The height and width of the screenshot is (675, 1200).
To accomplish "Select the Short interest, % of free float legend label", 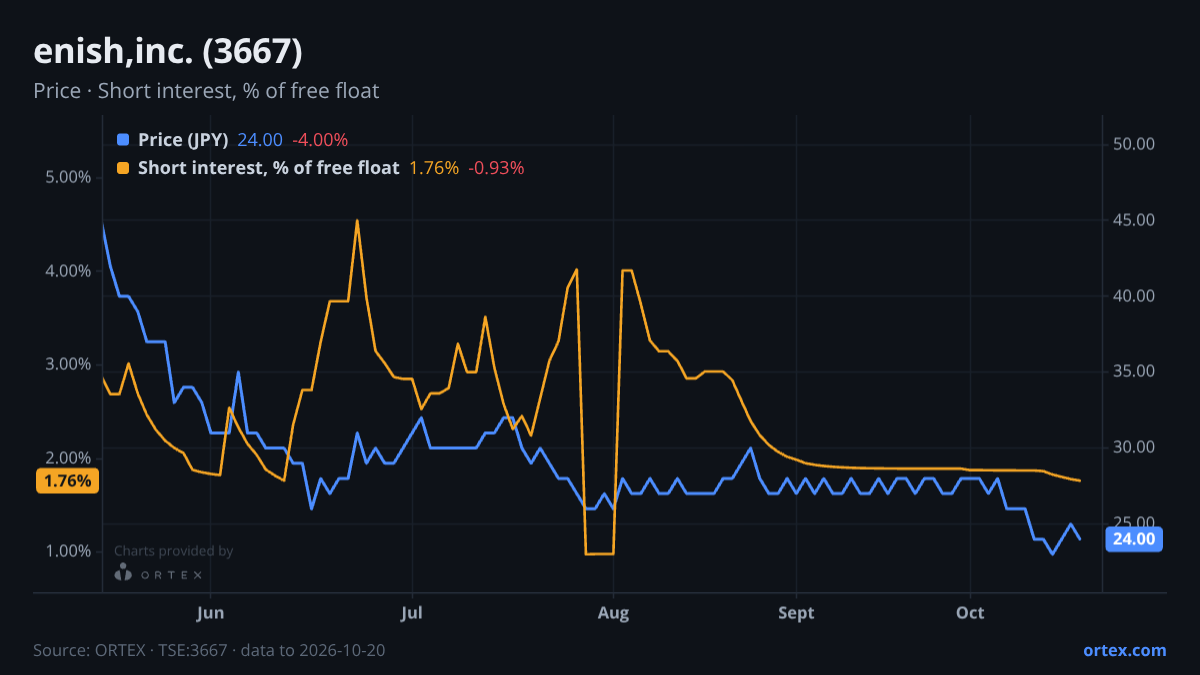I will pos(269,168).
